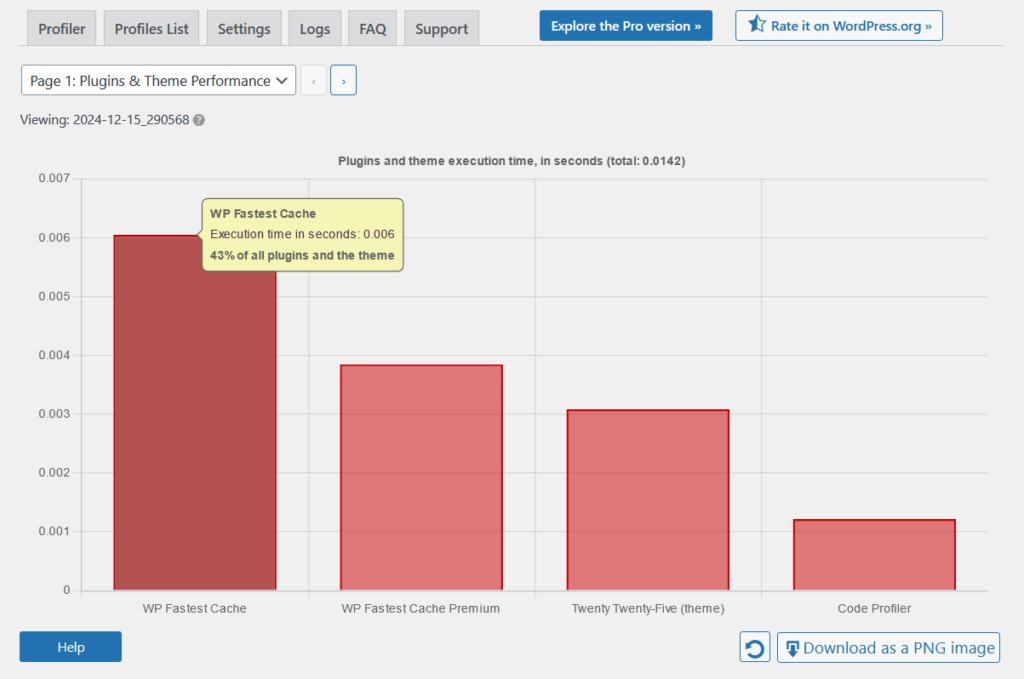This screenshot has width=1024, height=679.
Task: Click '43% of all plugins' tooltip text
Action: [x=302, y=255]
